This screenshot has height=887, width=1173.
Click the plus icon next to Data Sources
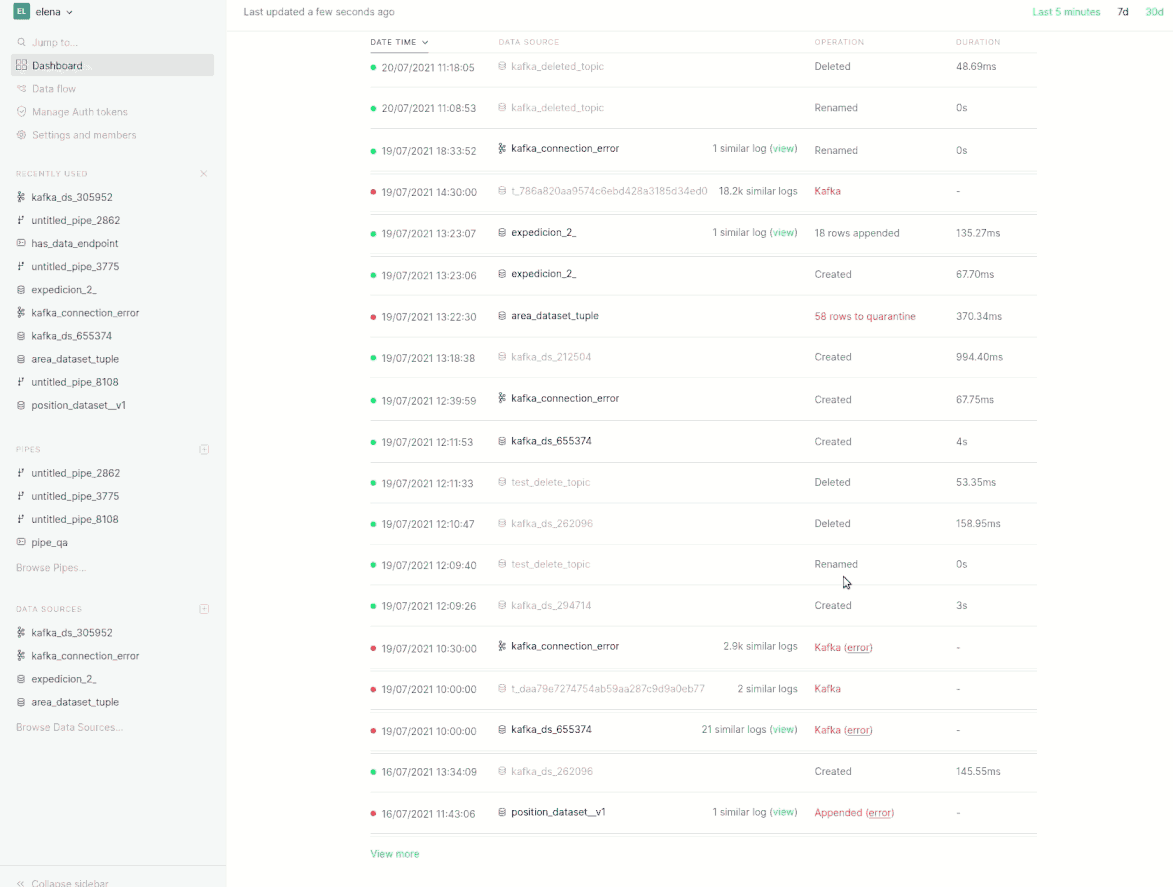point(204,609)
